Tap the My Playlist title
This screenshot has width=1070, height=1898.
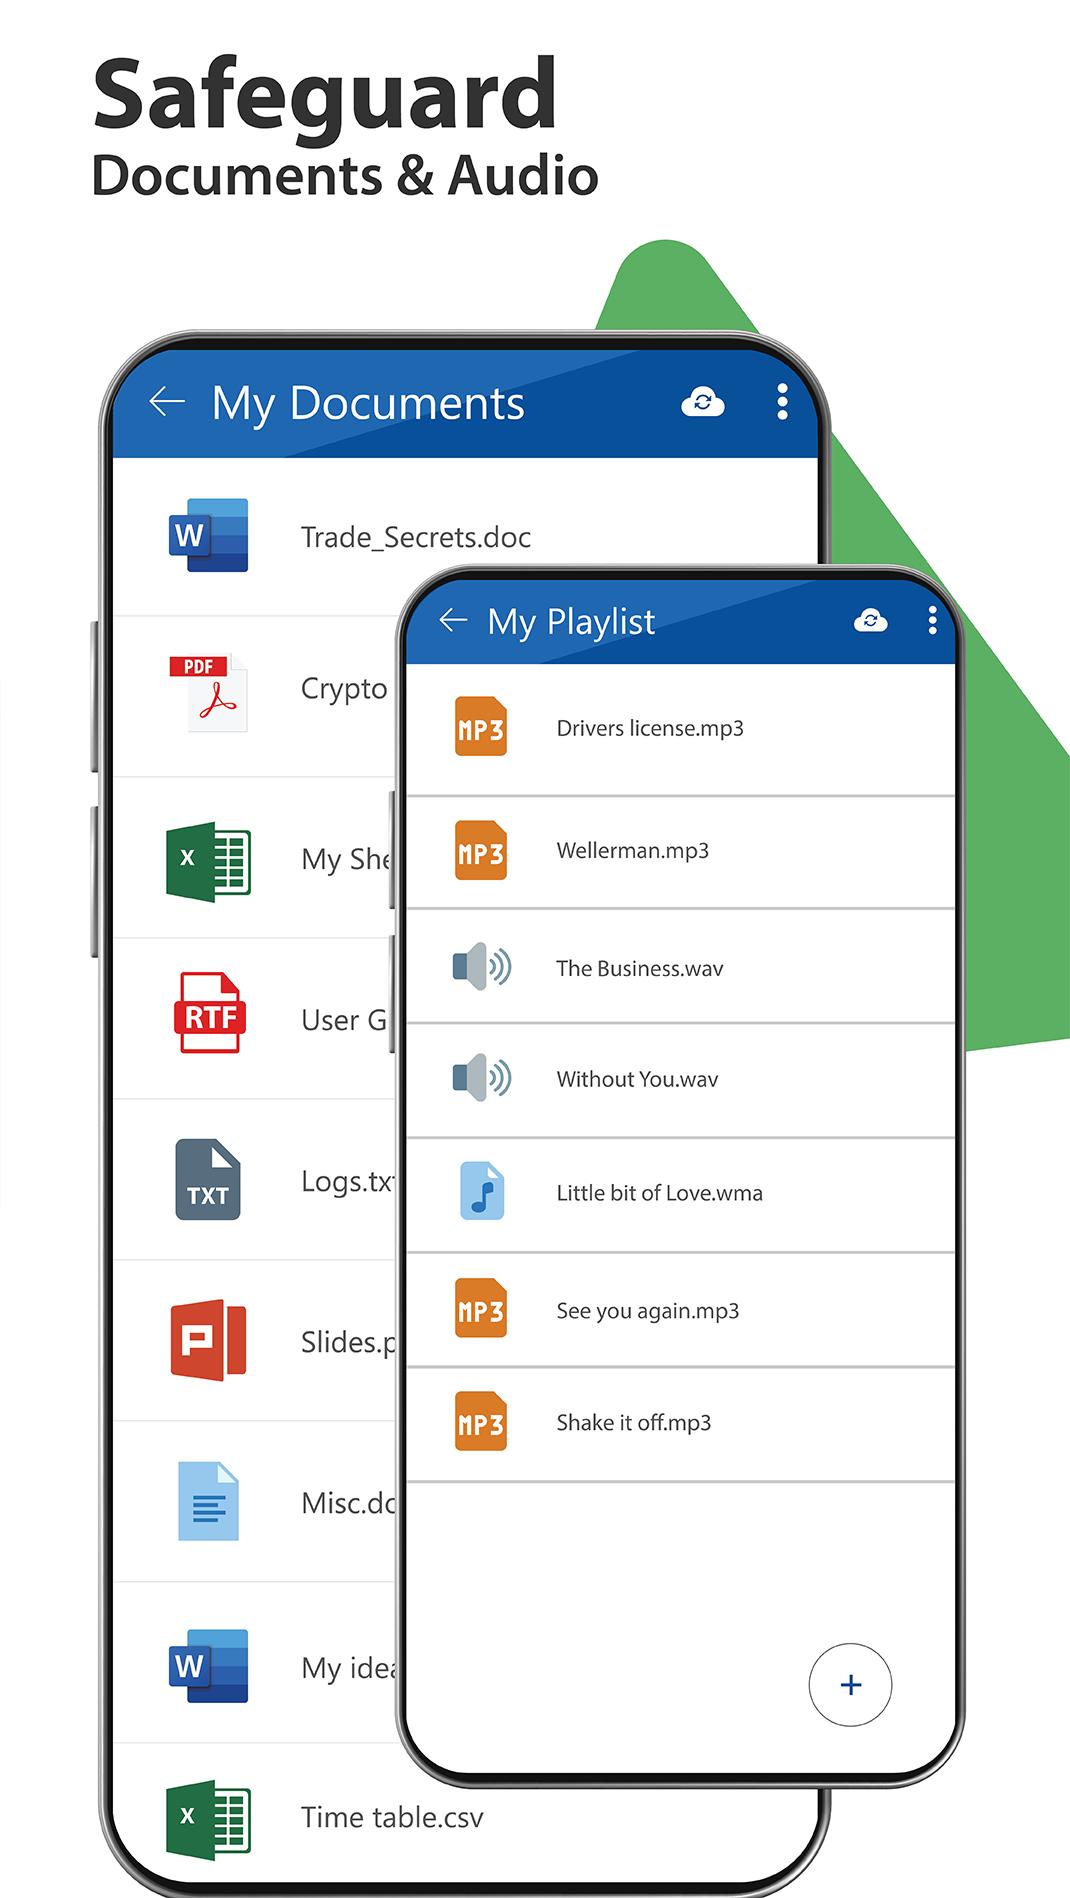click(x=571, y=622)
